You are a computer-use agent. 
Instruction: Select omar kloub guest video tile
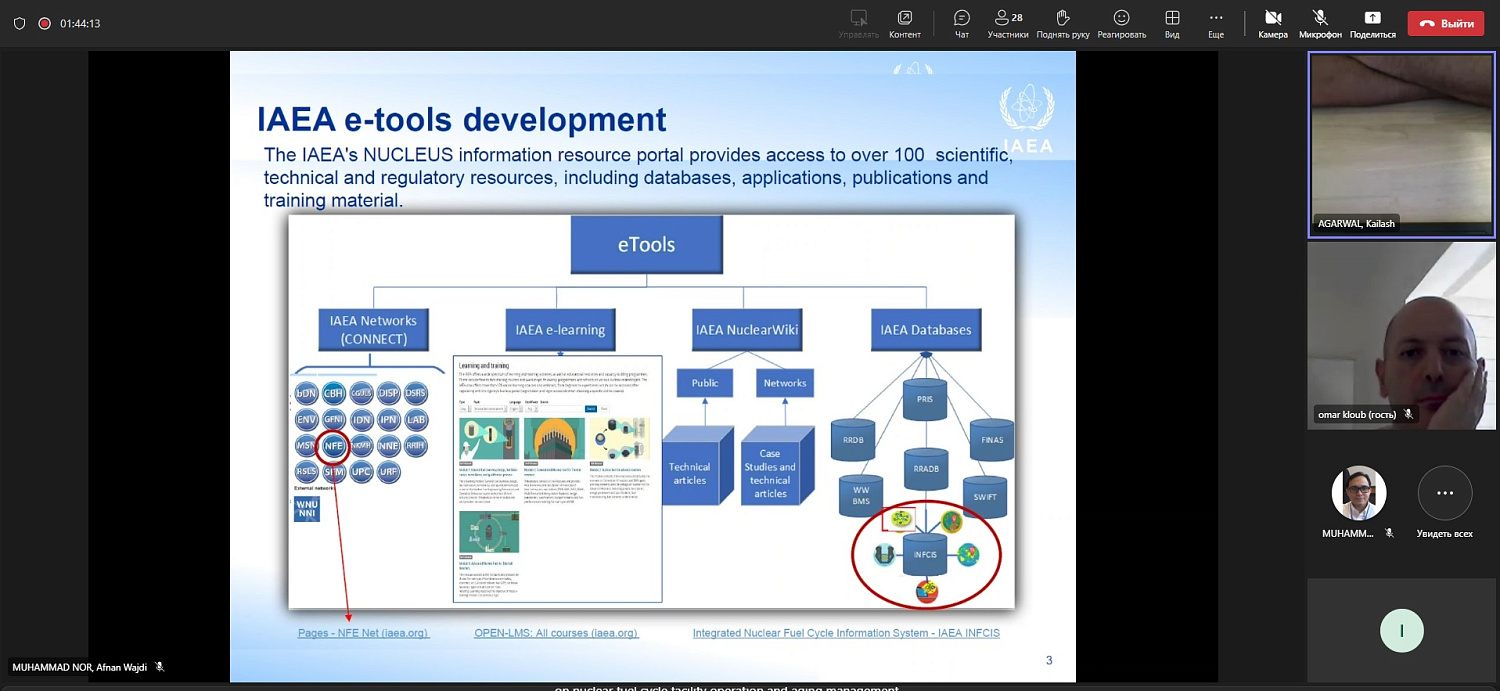[1401, 335]
